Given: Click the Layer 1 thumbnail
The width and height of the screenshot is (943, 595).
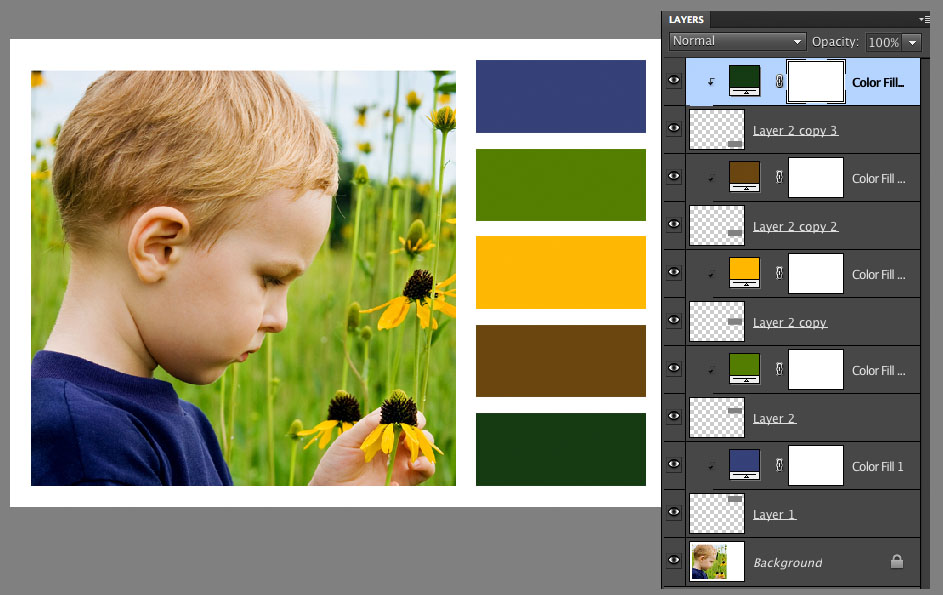Looking at the screenshot, I should (x=717, y=513).
